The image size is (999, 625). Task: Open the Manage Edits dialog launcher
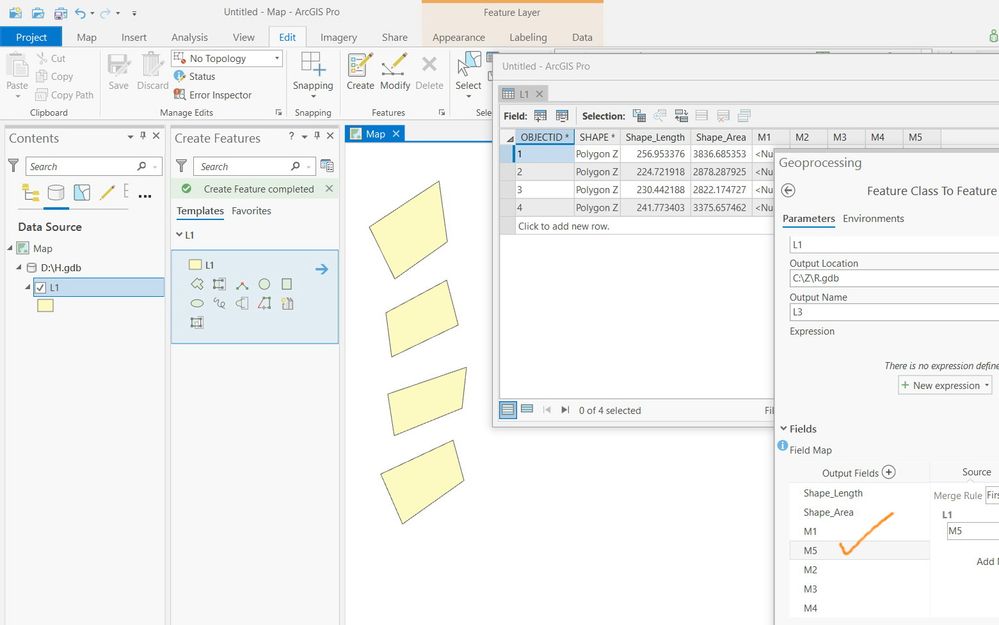point(278,112)
